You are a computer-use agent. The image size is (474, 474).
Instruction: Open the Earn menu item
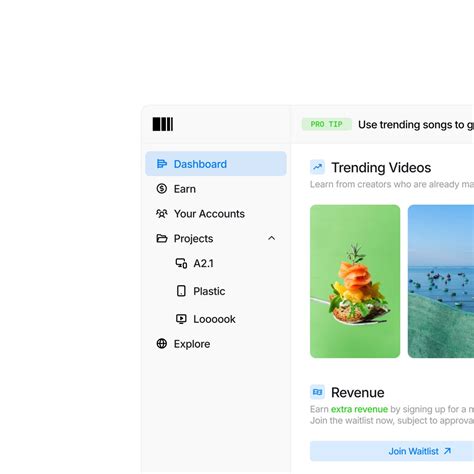pos(216,189)
